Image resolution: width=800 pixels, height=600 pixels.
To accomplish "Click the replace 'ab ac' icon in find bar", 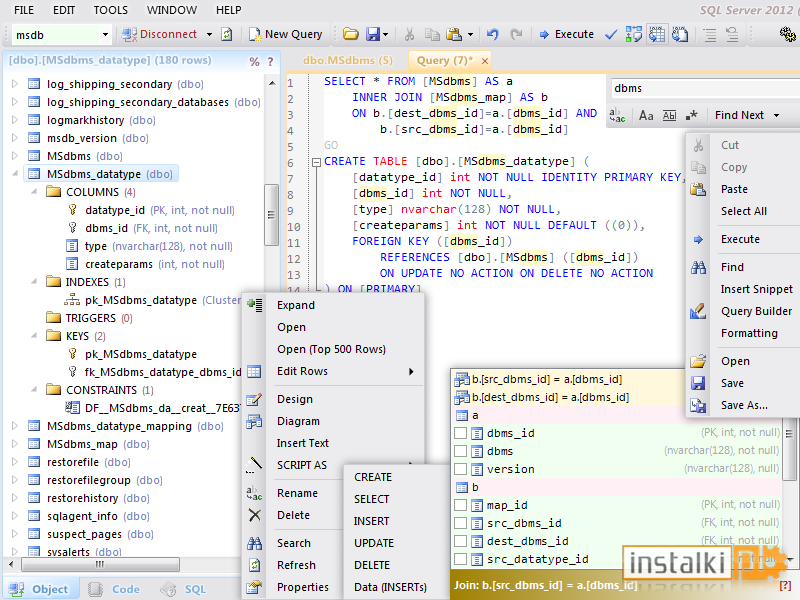I will click(617, 116).
